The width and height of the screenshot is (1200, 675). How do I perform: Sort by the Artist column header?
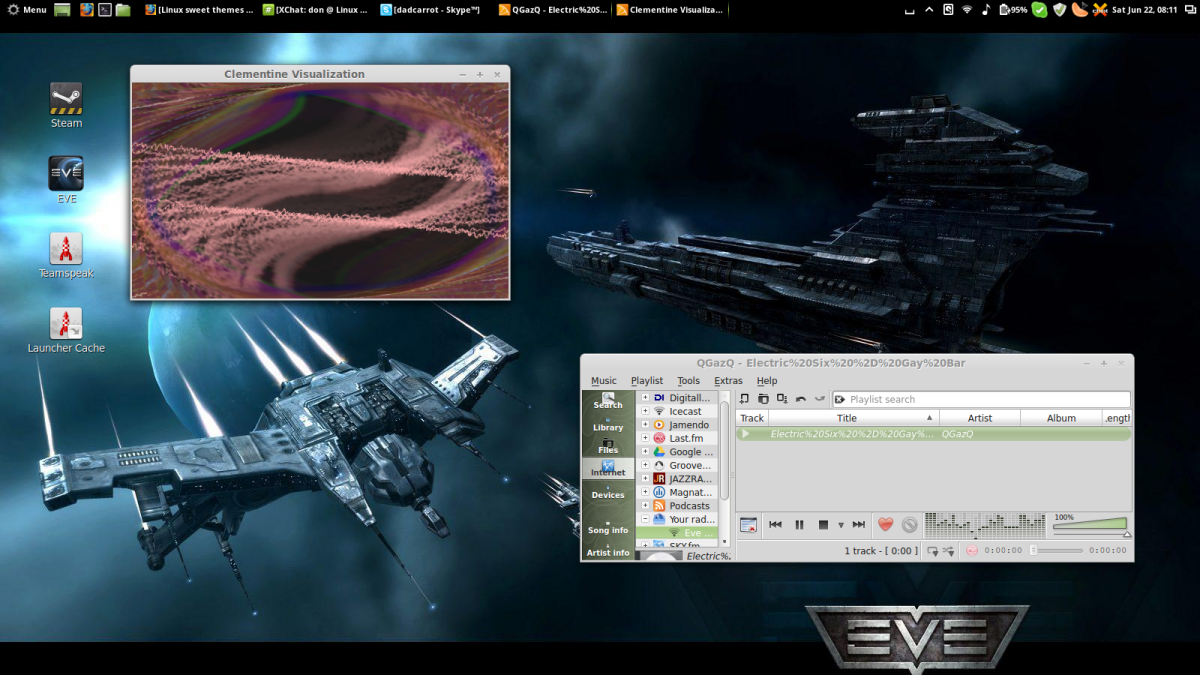pyautogui.click(x=980, y=418)
